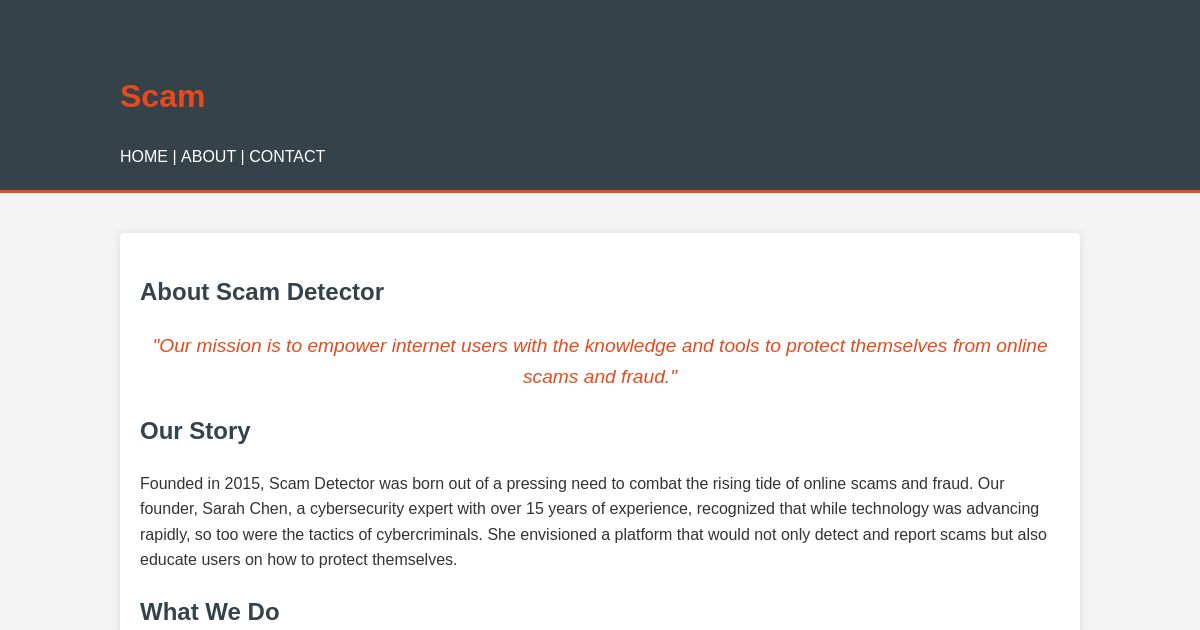
Task: Click the 'About Scam Detector' heading
Action: coord(262,292)
